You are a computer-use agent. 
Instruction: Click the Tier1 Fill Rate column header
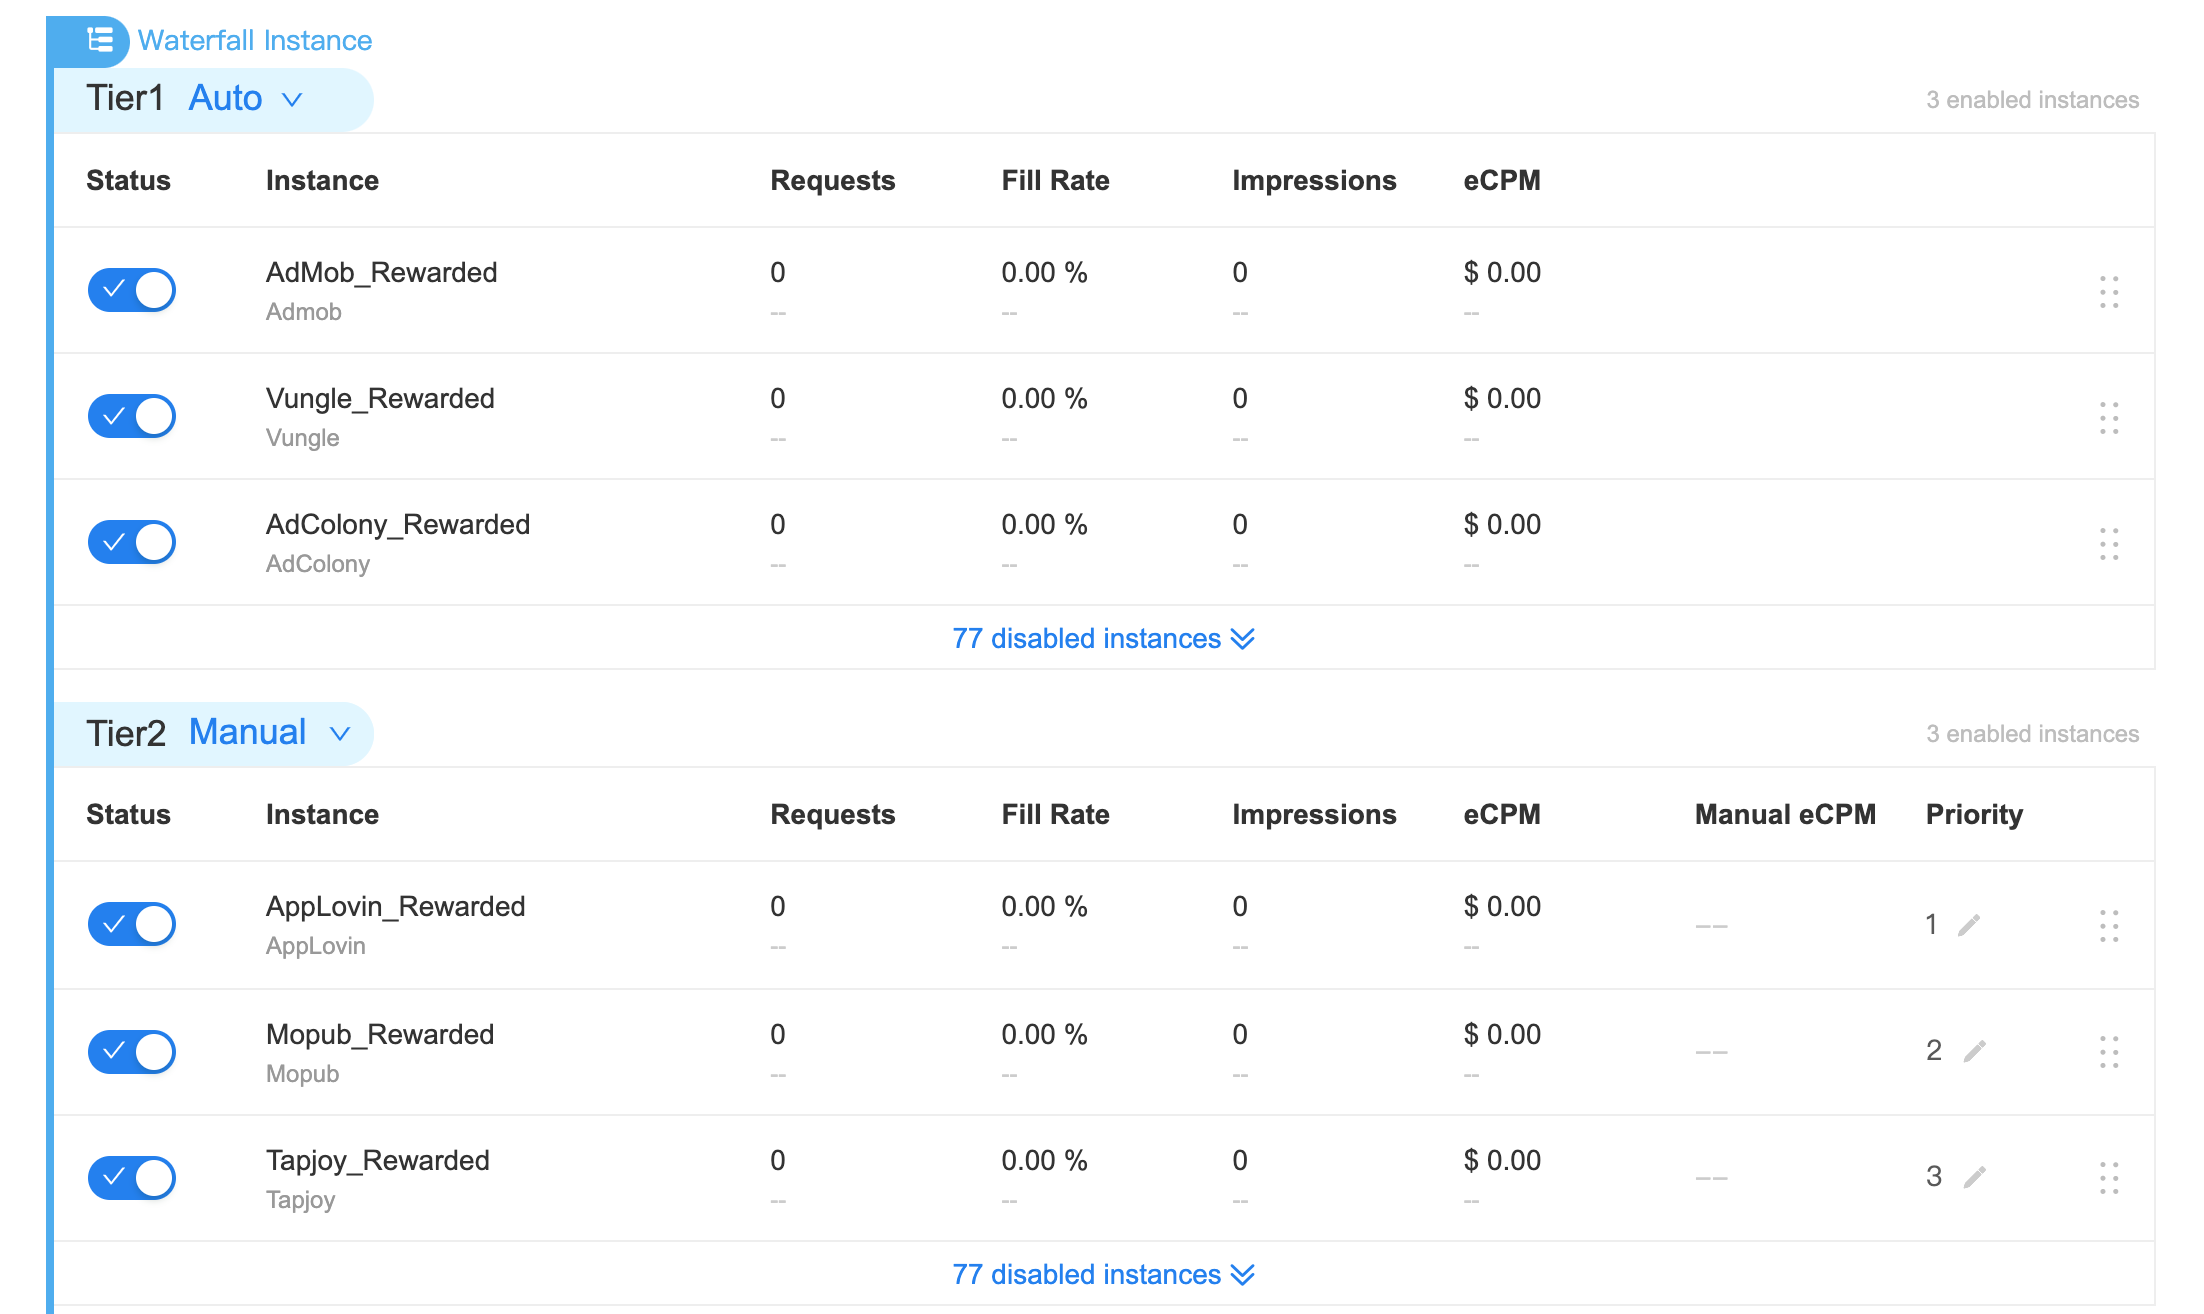coord(1055,180)
